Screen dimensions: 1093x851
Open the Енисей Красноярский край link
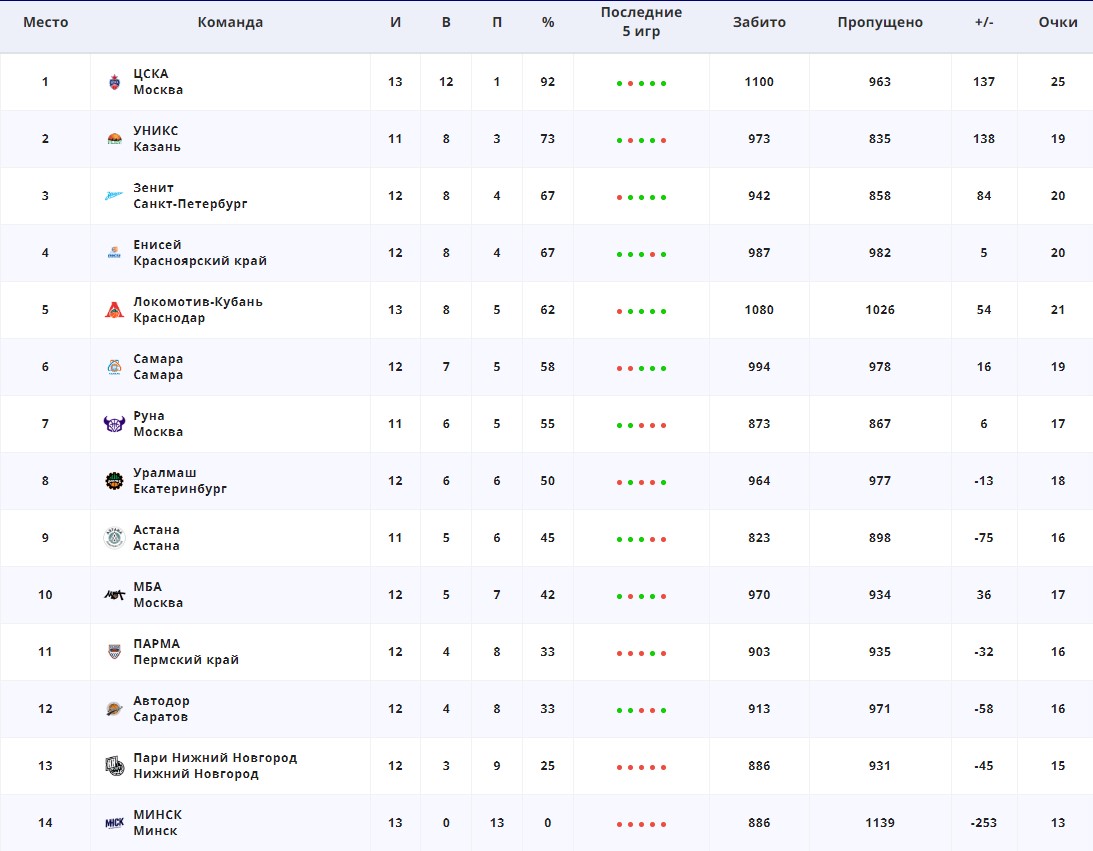coord(200,253)
